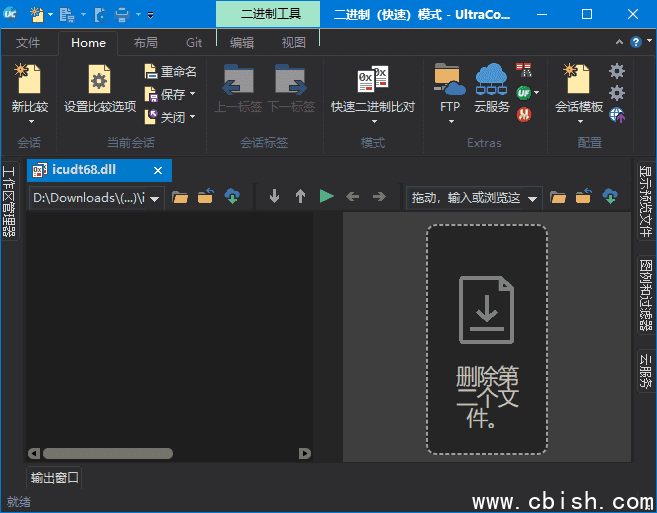This screenshot has height=513, width=657.
Task: Open 云服务 cloud services icon
Action: [491, 81]
